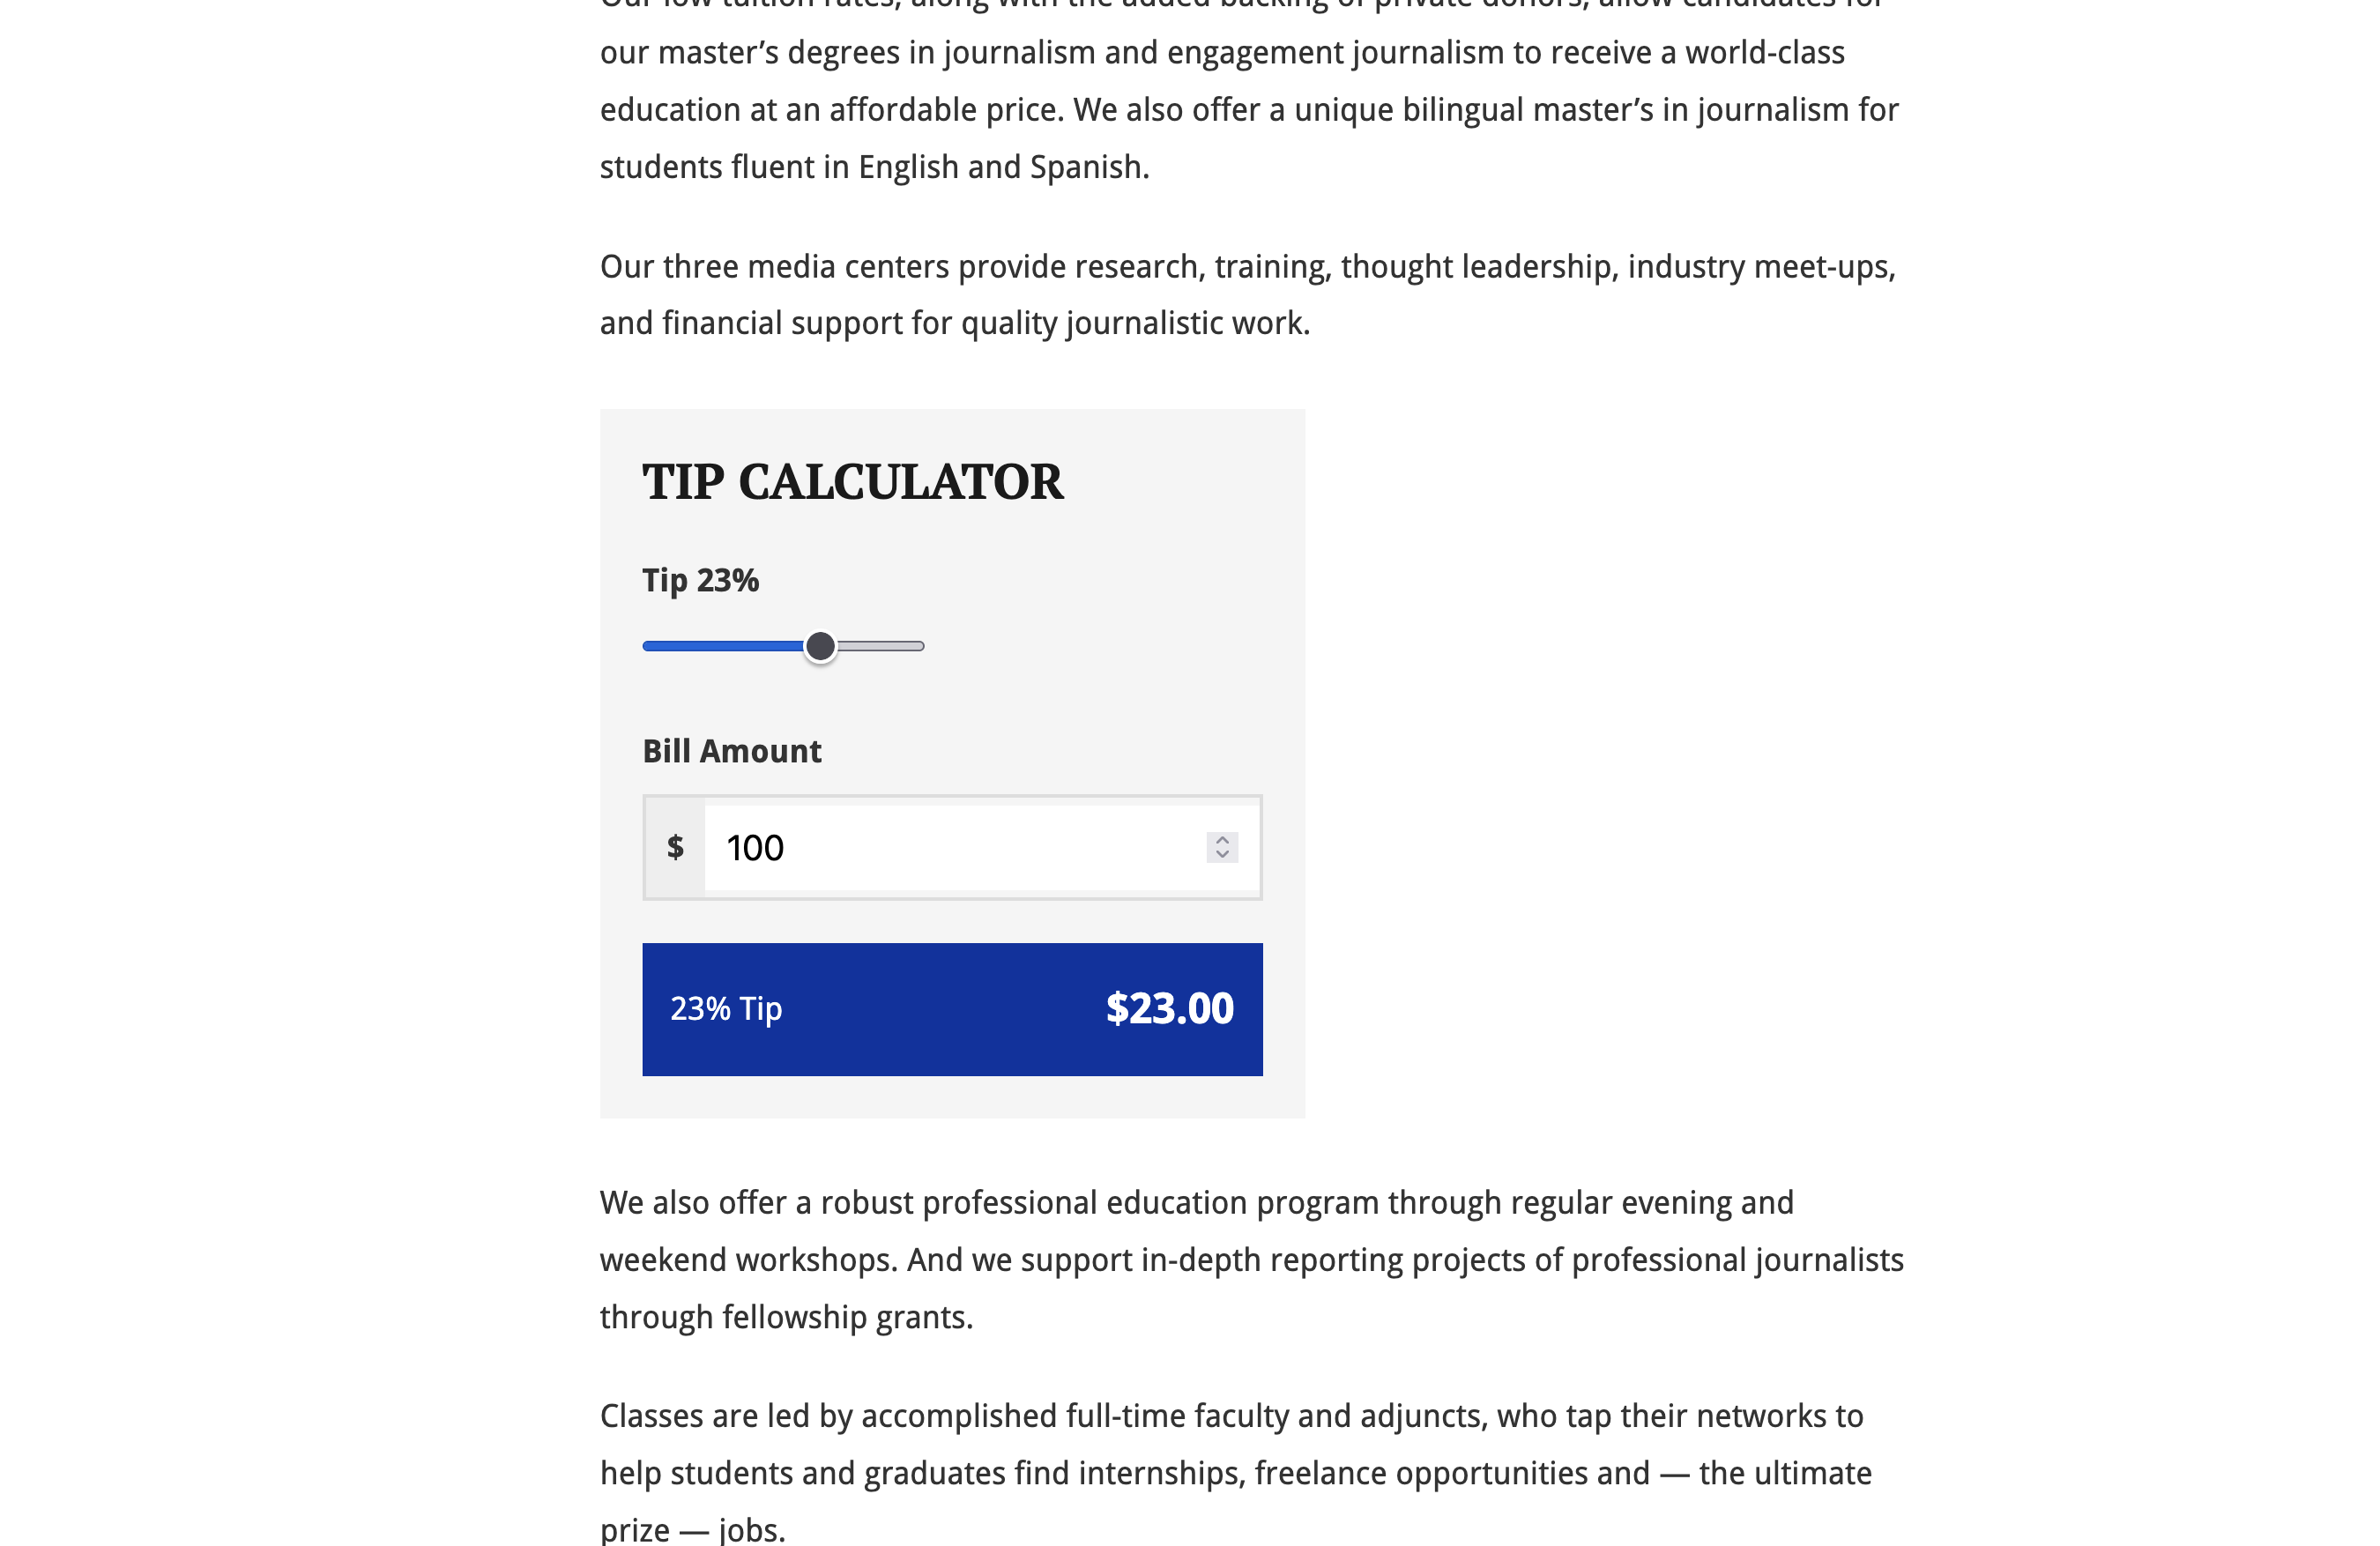
Task: Select the TIP CALCULATOR heading
Action: coord(852,482)
